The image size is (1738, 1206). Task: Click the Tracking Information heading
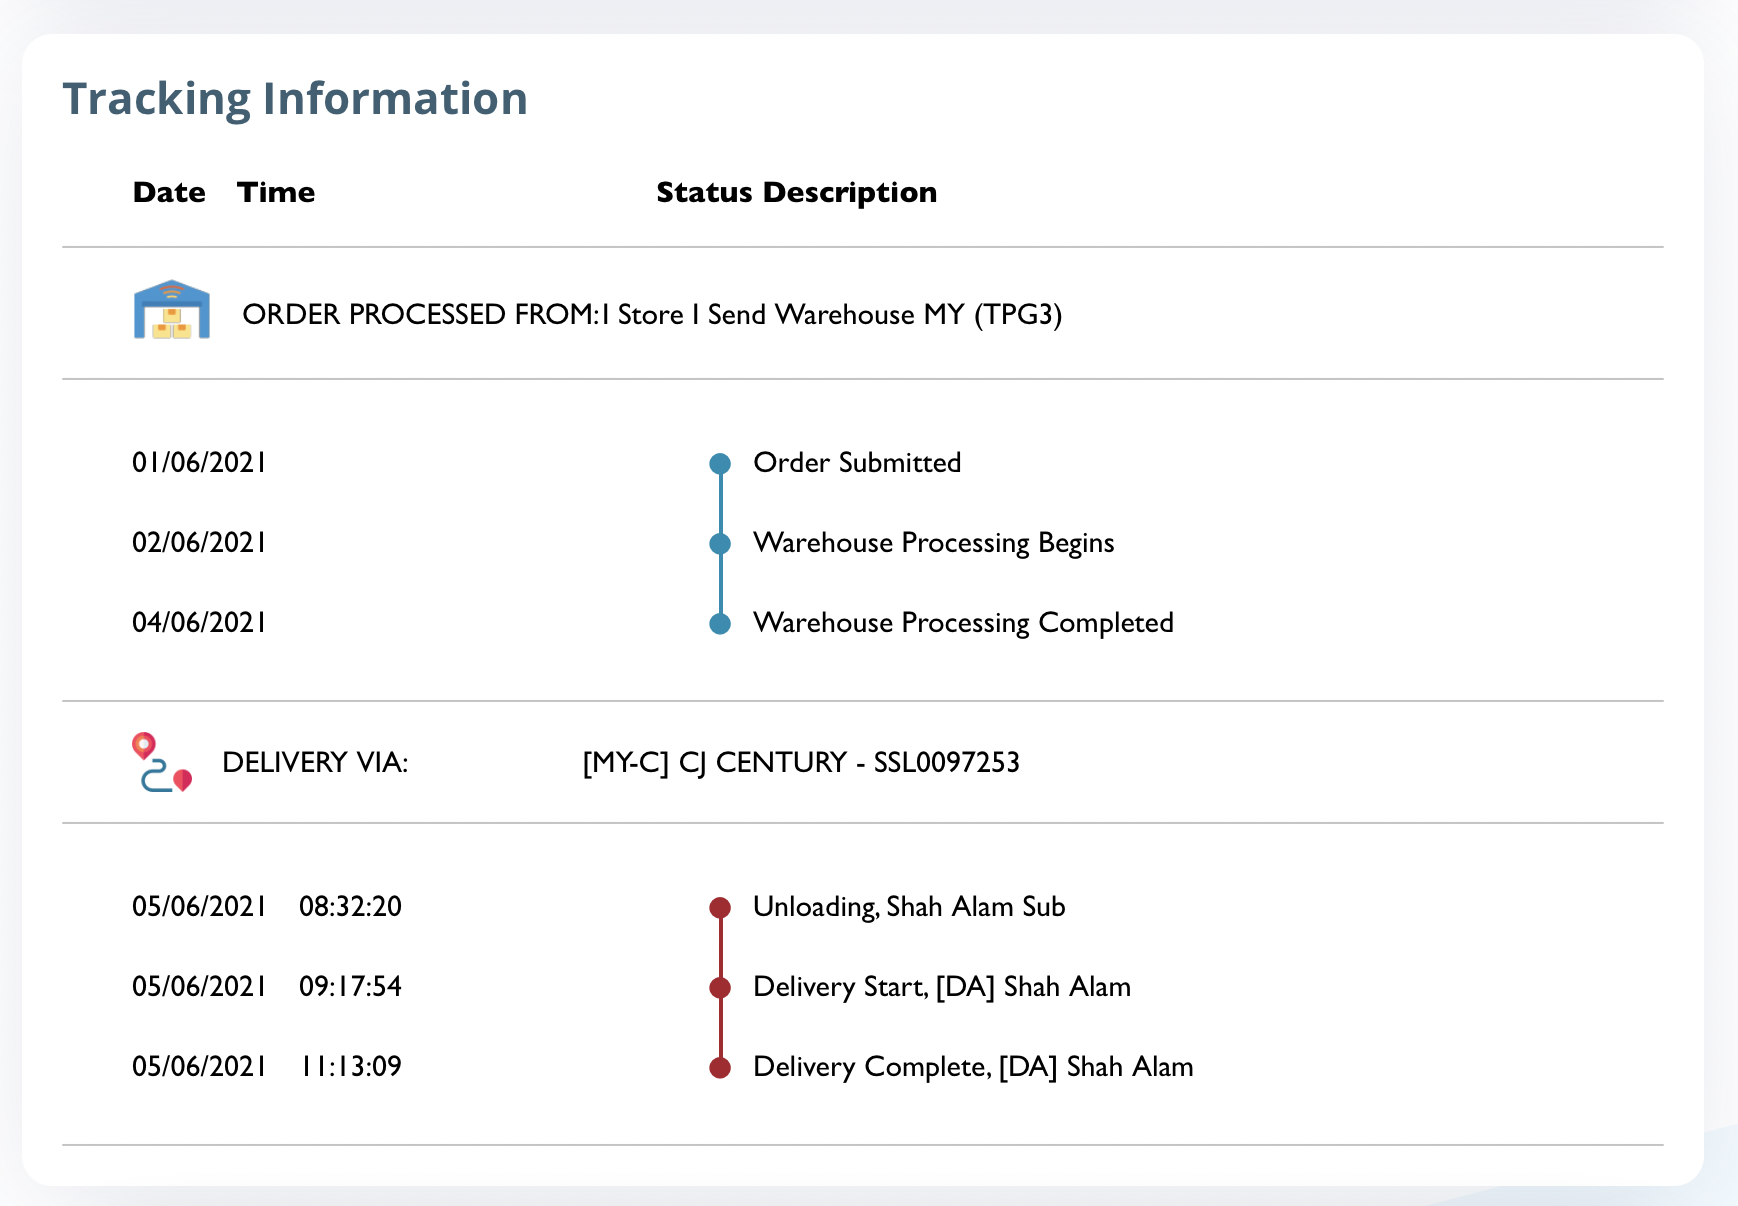point(295,99)
